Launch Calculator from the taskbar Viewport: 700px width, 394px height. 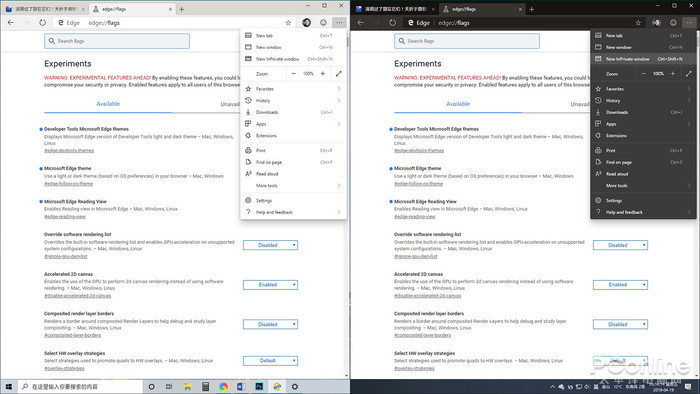pos(205,386)
